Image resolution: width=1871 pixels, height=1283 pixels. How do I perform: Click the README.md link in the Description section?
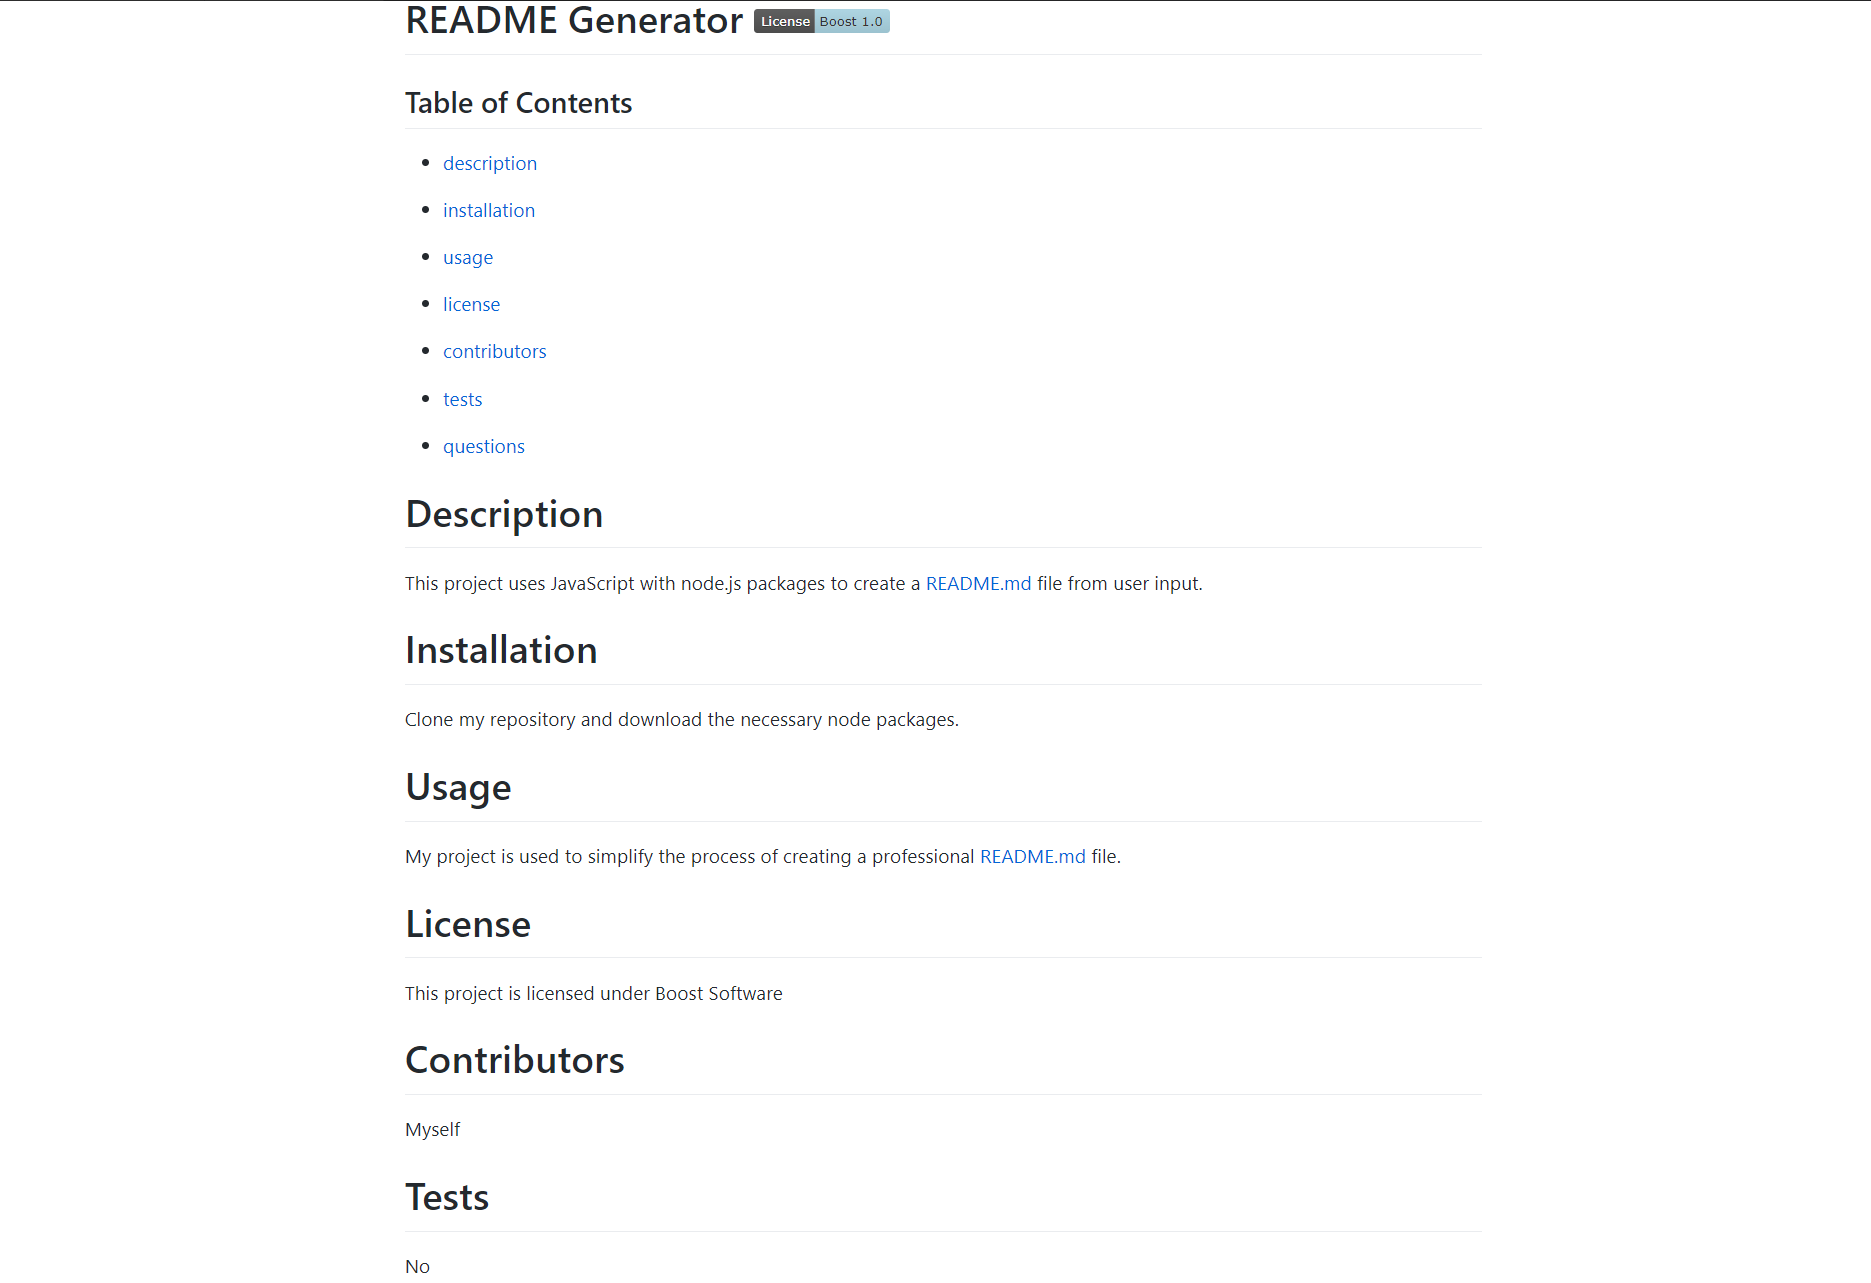(978, 583)
